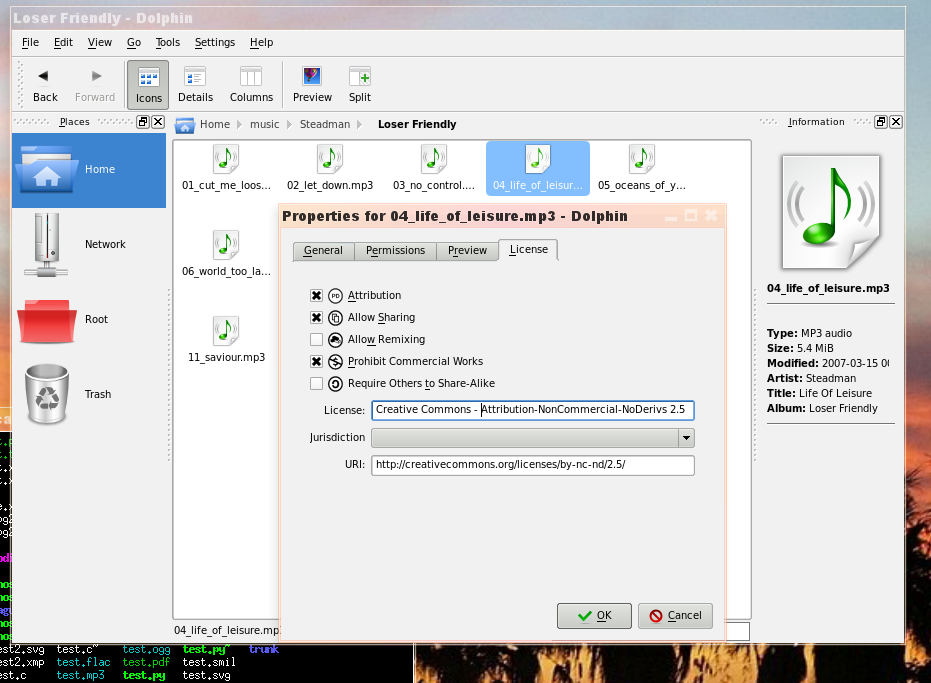The image size is (931, 683).
Task: Expand breadcrumb arrow after Home
Action: pyautogui.click(x=240, y=125)
